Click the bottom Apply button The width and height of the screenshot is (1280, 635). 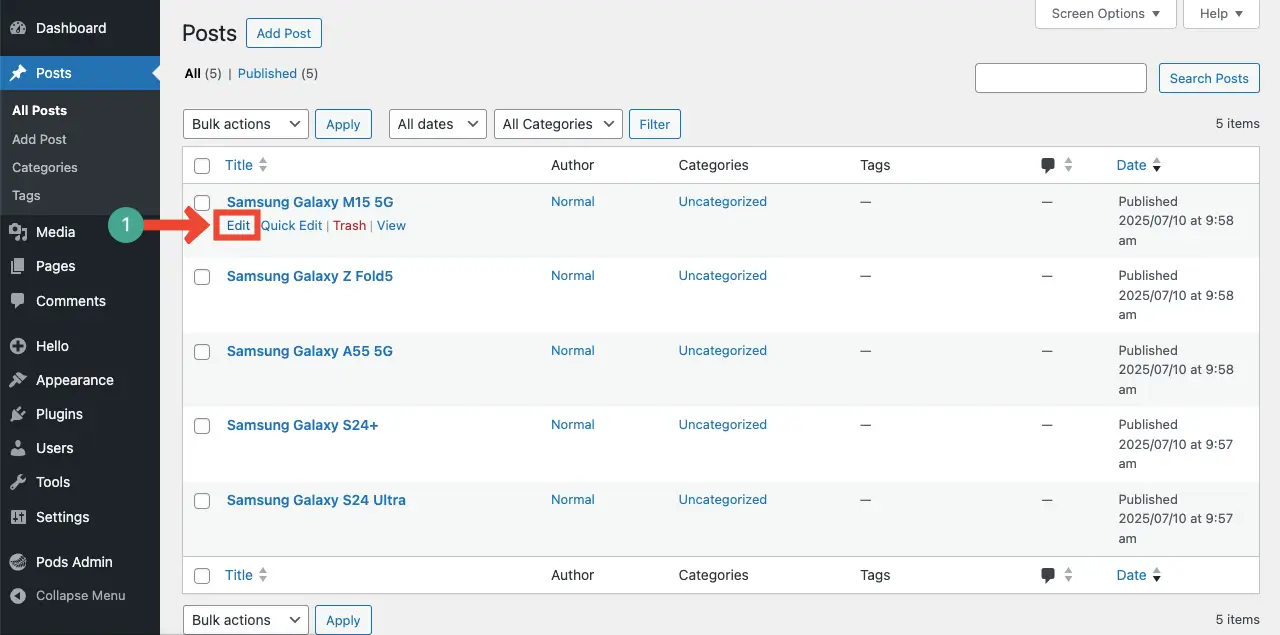pyautogui.click(x=343, y=620)
